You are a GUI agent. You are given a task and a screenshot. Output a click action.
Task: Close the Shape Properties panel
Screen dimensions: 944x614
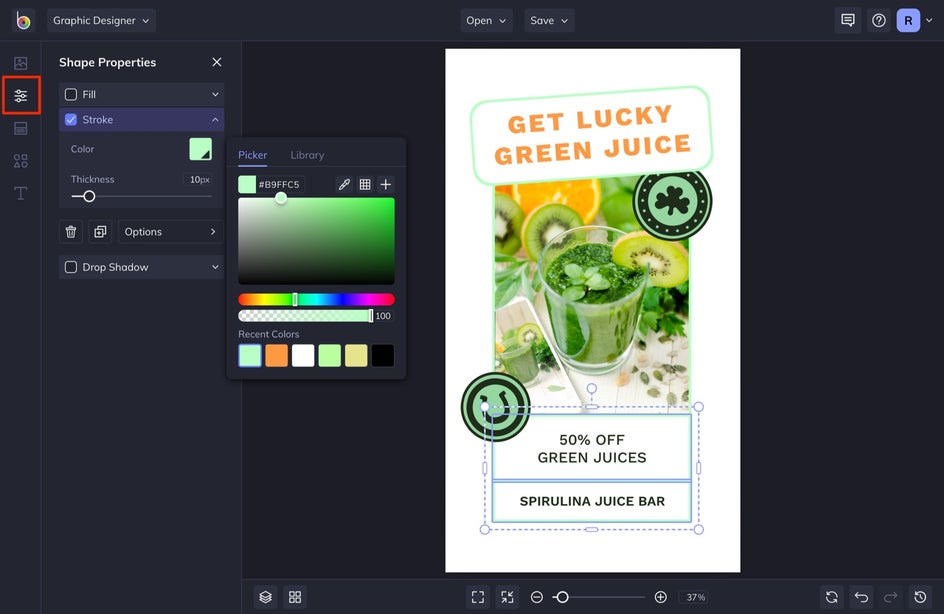pyautogui.click(x=217, y=62)
